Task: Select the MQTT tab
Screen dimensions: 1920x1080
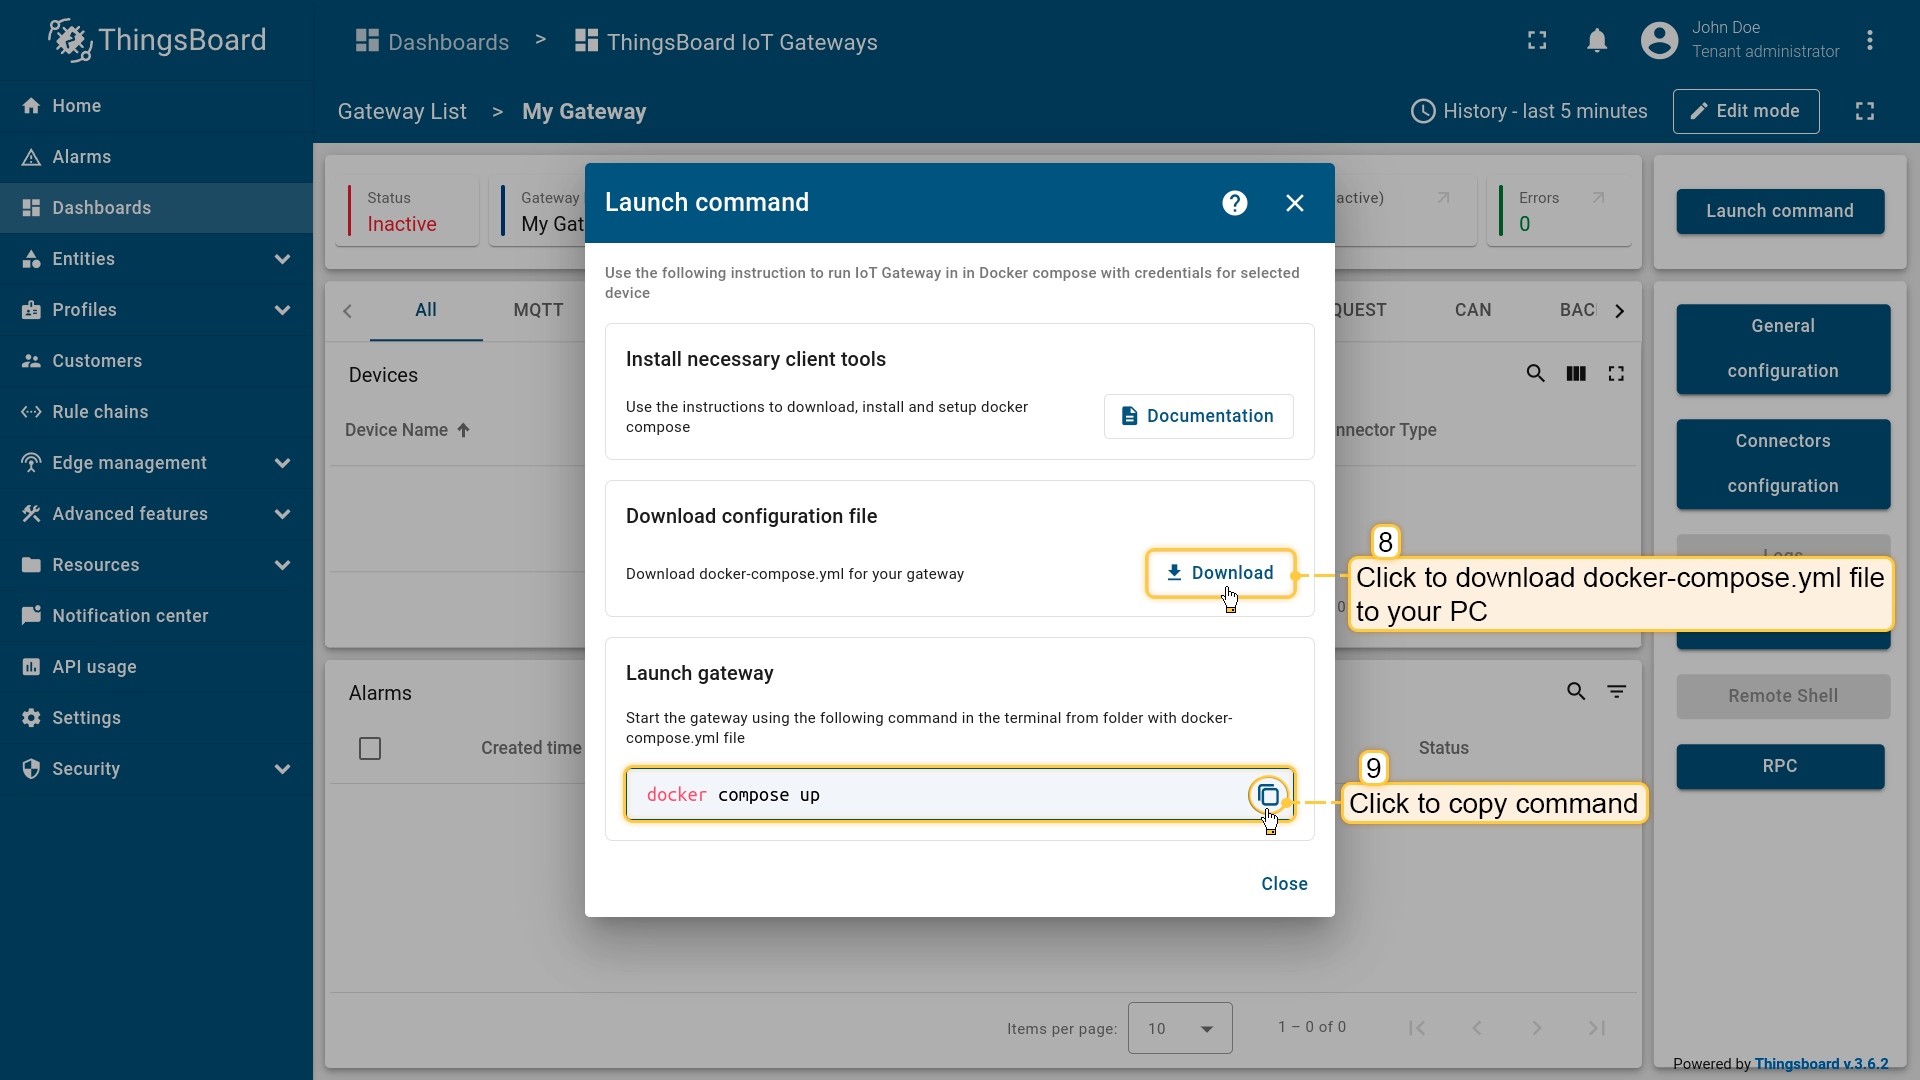Action: coord(538,310)
